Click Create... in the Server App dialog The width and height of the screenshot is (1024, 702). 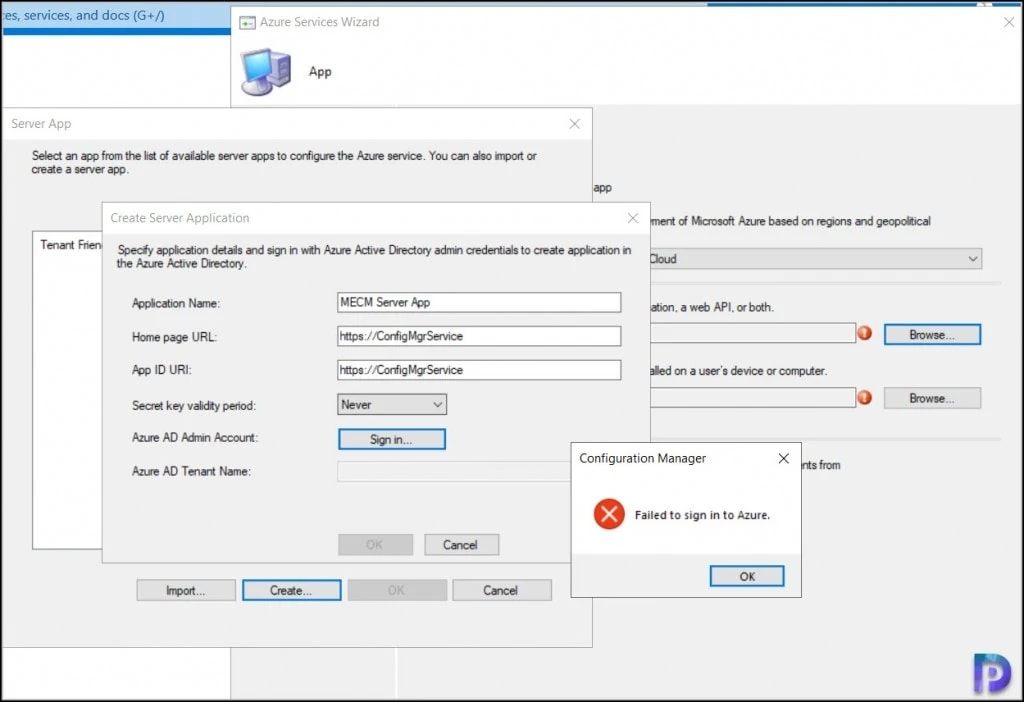pos(291,590)
